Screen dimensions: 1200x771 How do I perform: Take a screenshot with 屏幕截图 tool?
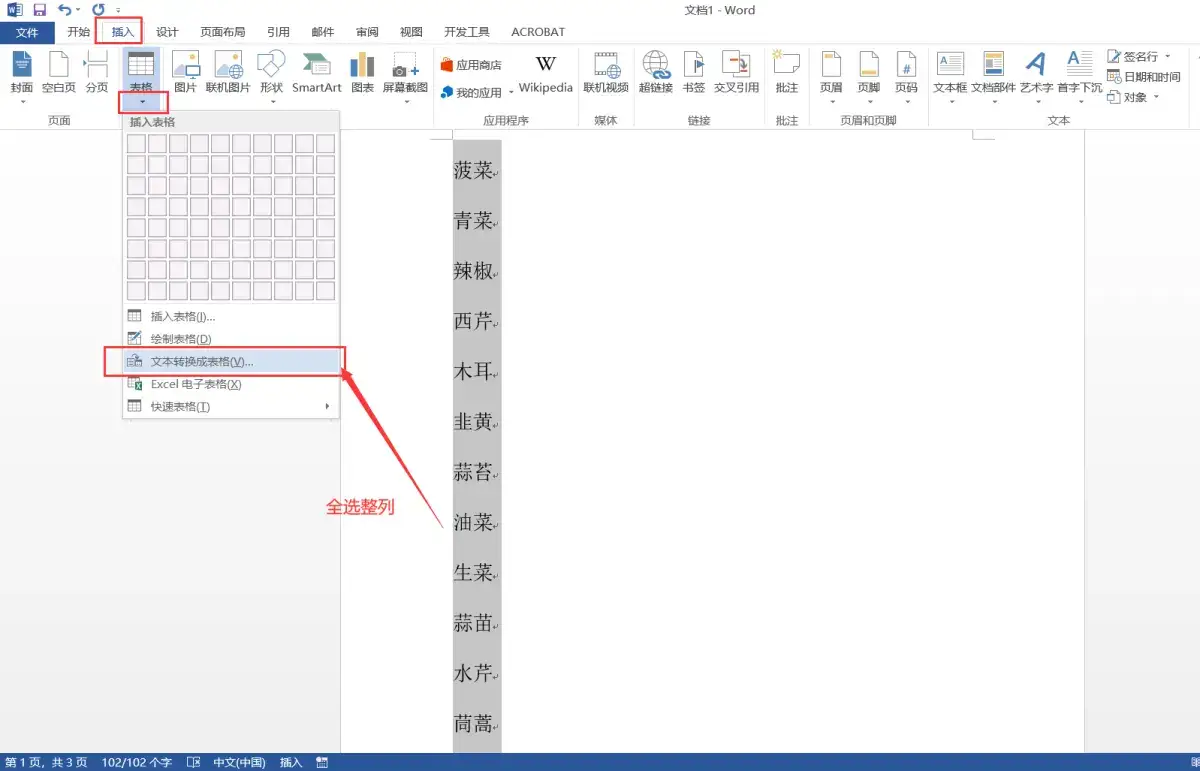point(404,75)
